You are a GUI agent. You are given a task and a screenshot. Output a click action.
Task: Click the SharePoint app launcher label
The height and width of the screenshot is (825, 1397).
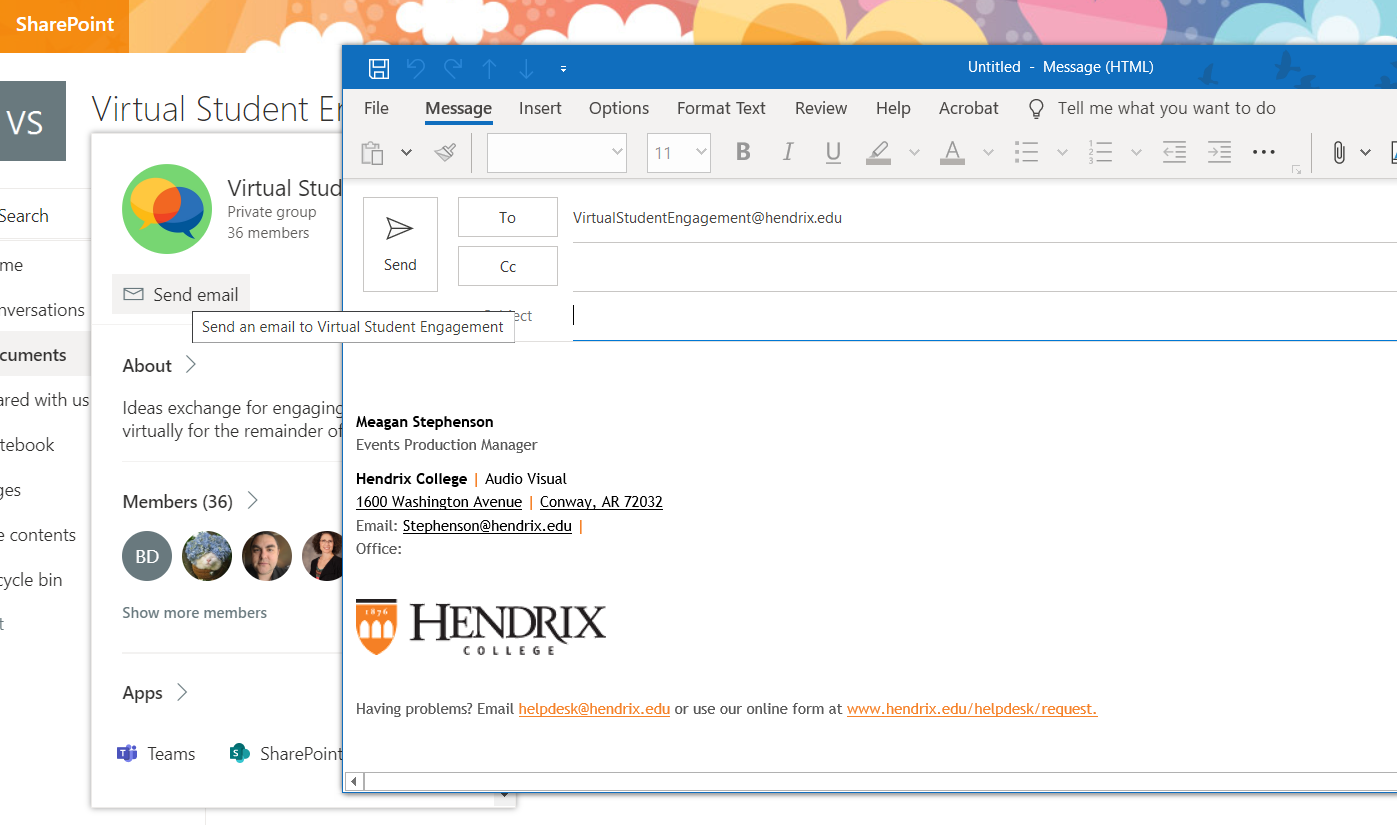tap(64, 25)
